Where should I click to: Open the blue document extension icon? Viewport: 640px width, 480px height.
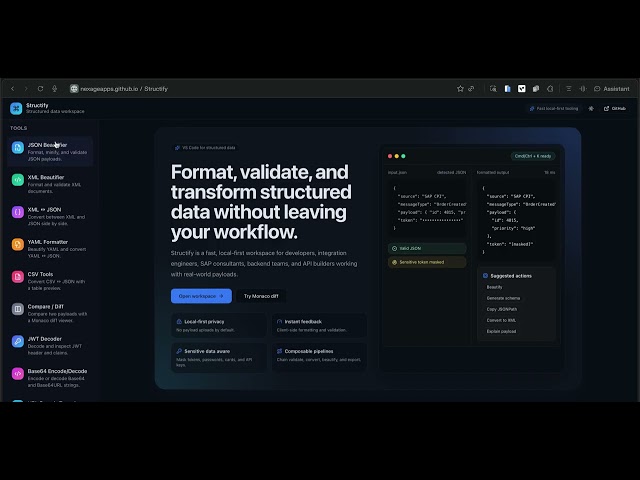click(x=507, y=89)
